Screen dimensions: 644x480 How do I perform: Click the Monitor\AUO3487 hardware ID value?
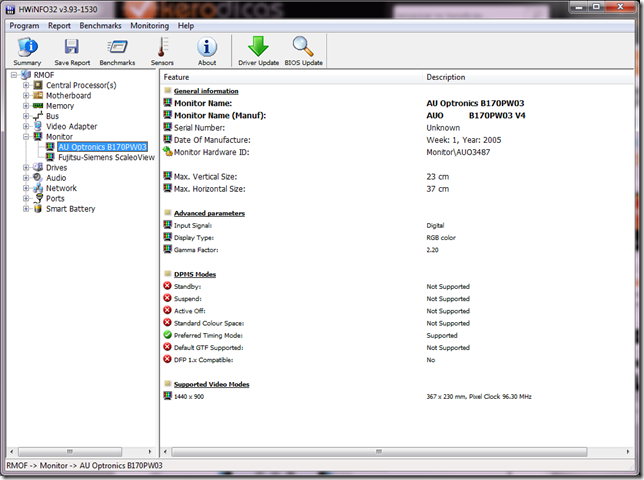[458, 152]
